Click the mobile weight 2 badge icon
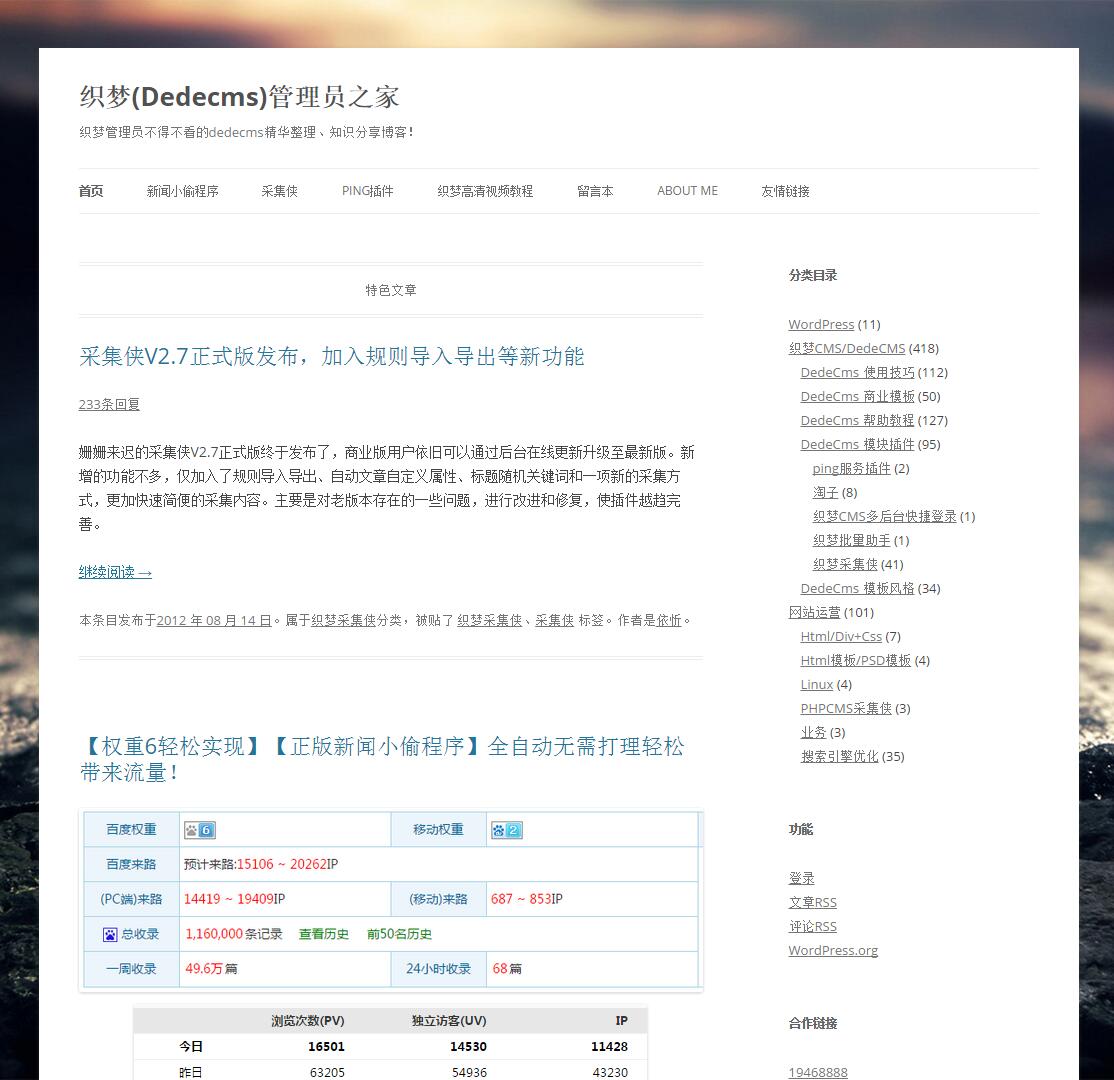Viewport: 1114px width, 1080px height. click(x=507, y=830)
